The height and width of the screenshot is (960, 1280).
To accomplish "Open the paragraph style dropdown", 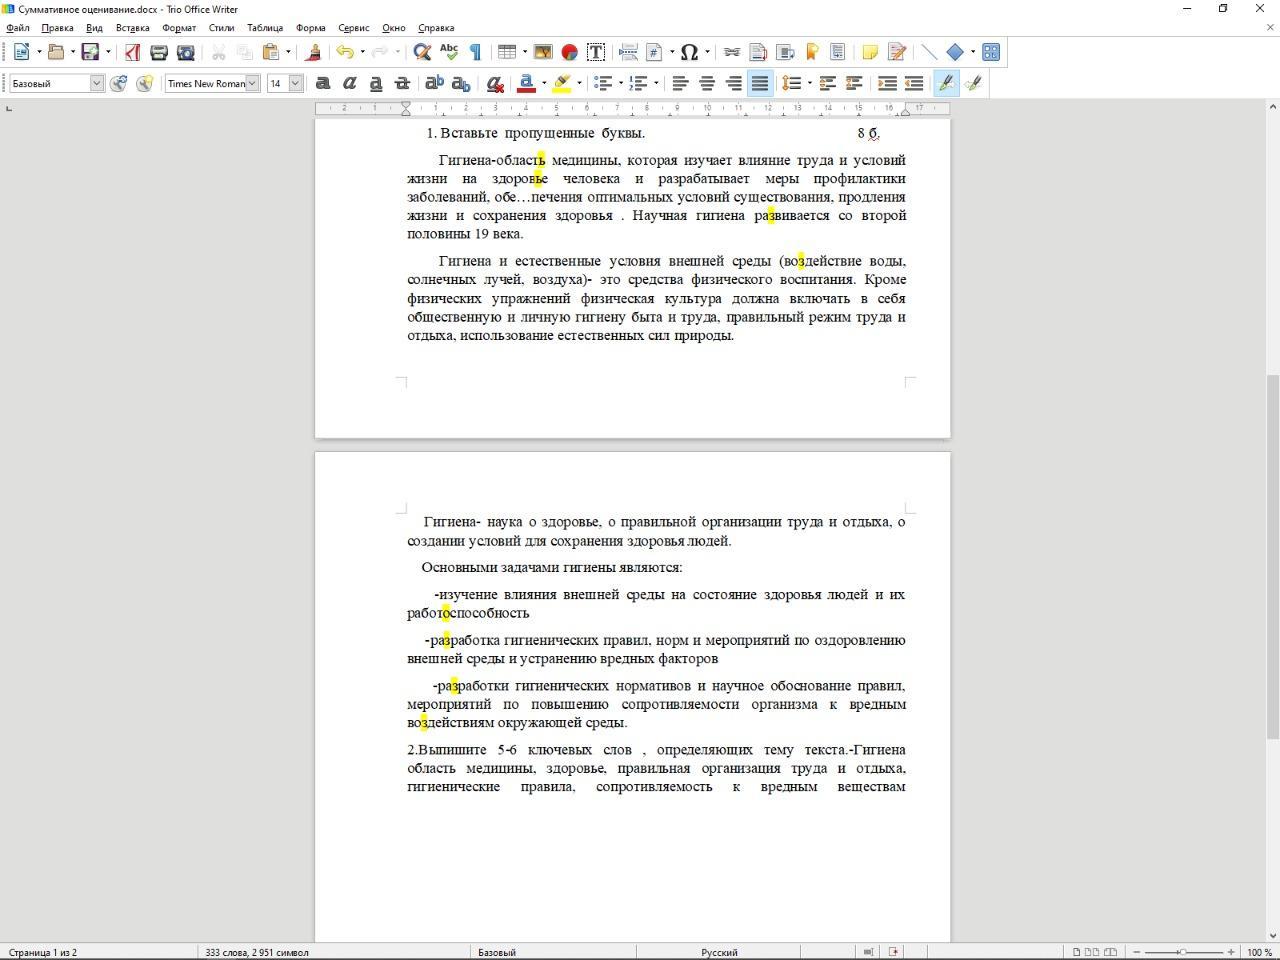I will [97, 83].
